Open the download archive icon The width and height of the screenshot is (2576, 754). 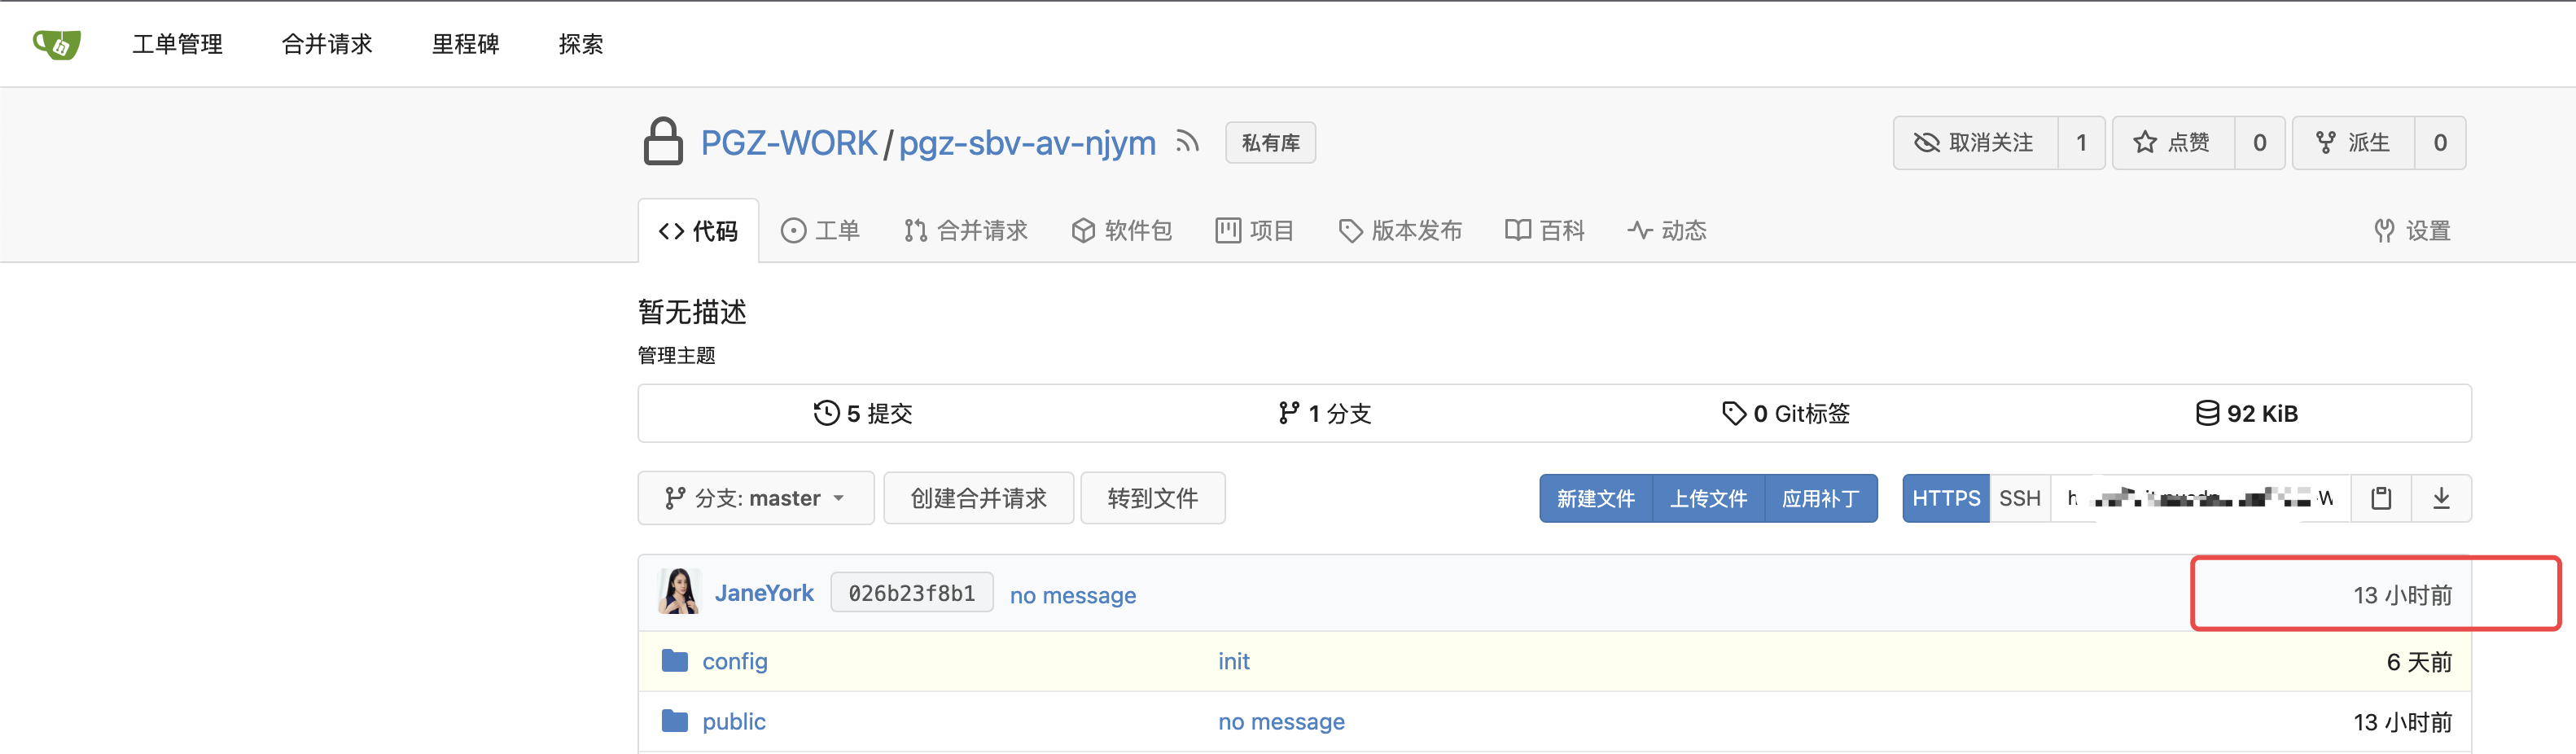[x=2441, y=497]
